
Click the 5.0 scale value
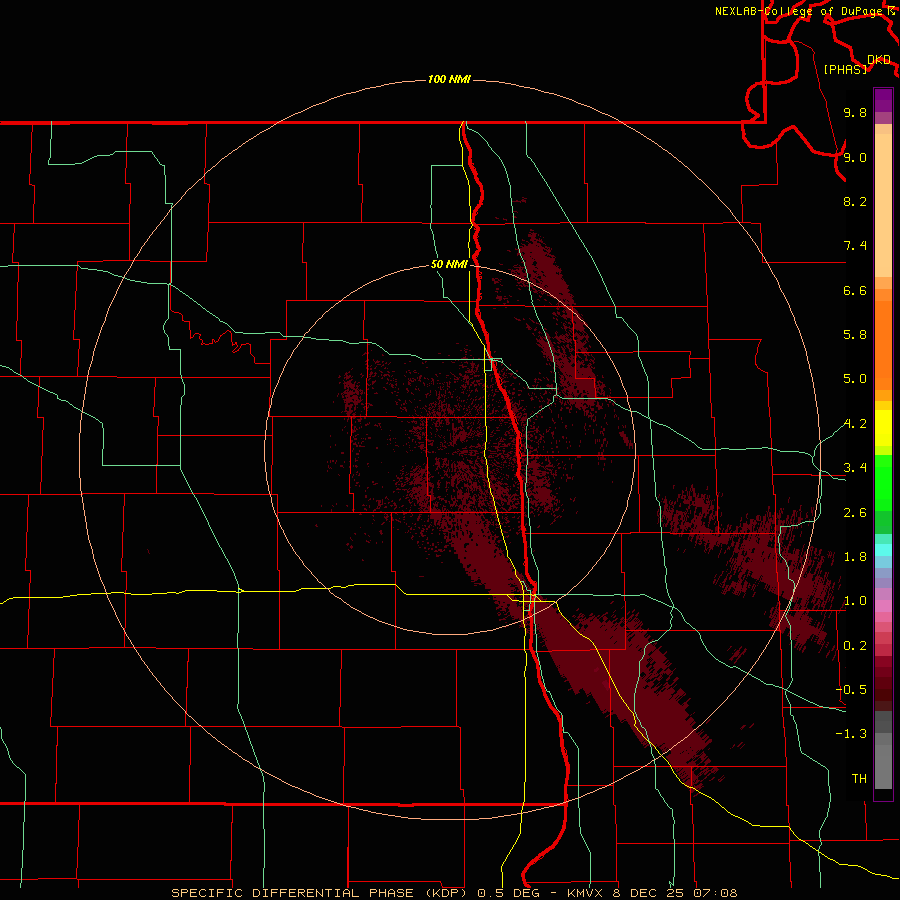(x=855, y=379)
